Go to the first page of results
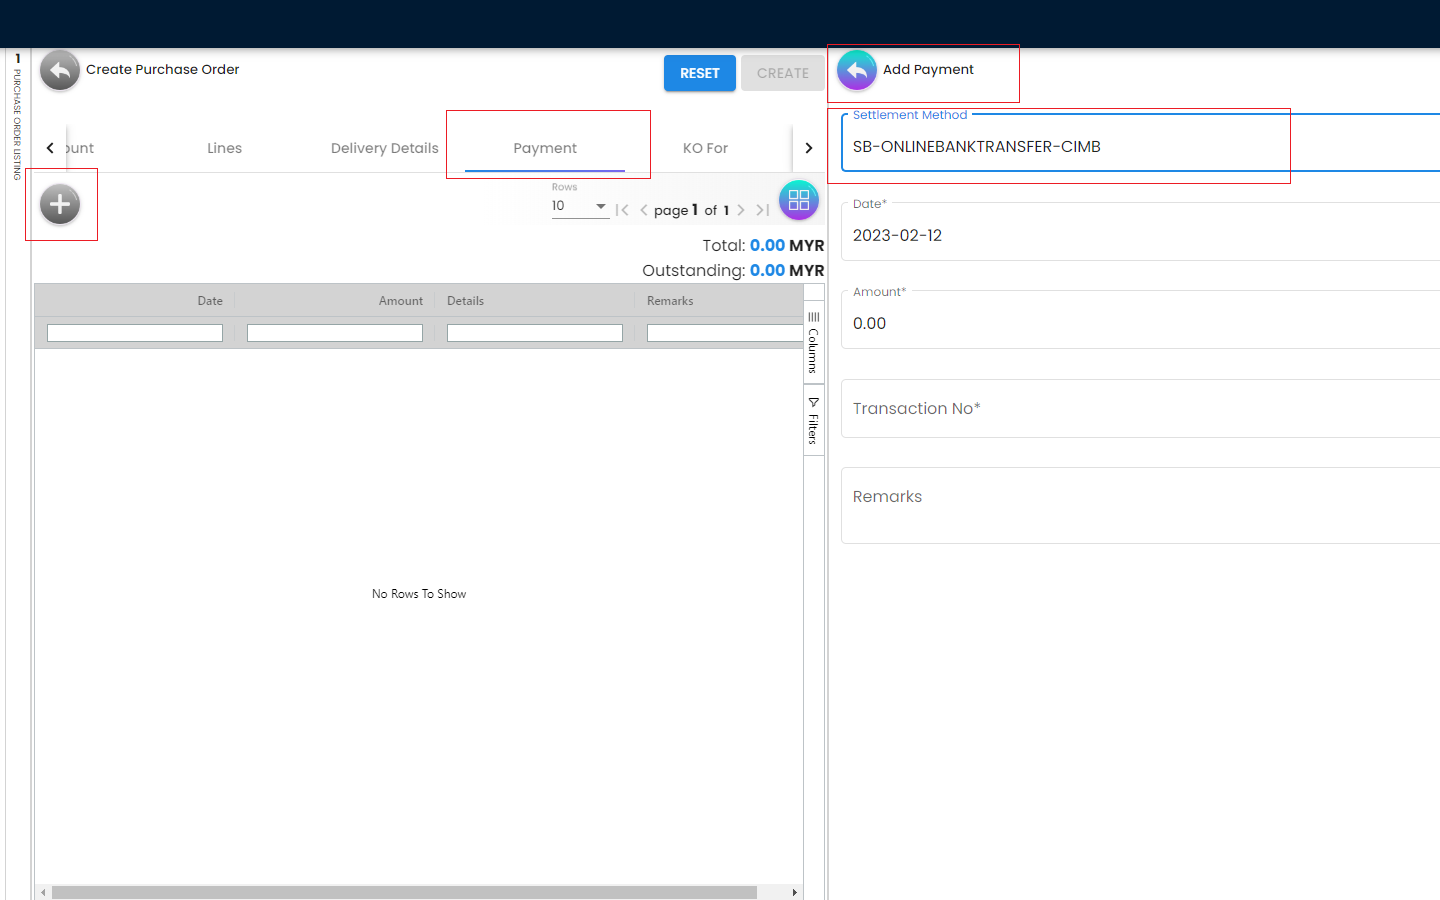The height and width of the screenshot is (900, 1440). click(622, 210)
